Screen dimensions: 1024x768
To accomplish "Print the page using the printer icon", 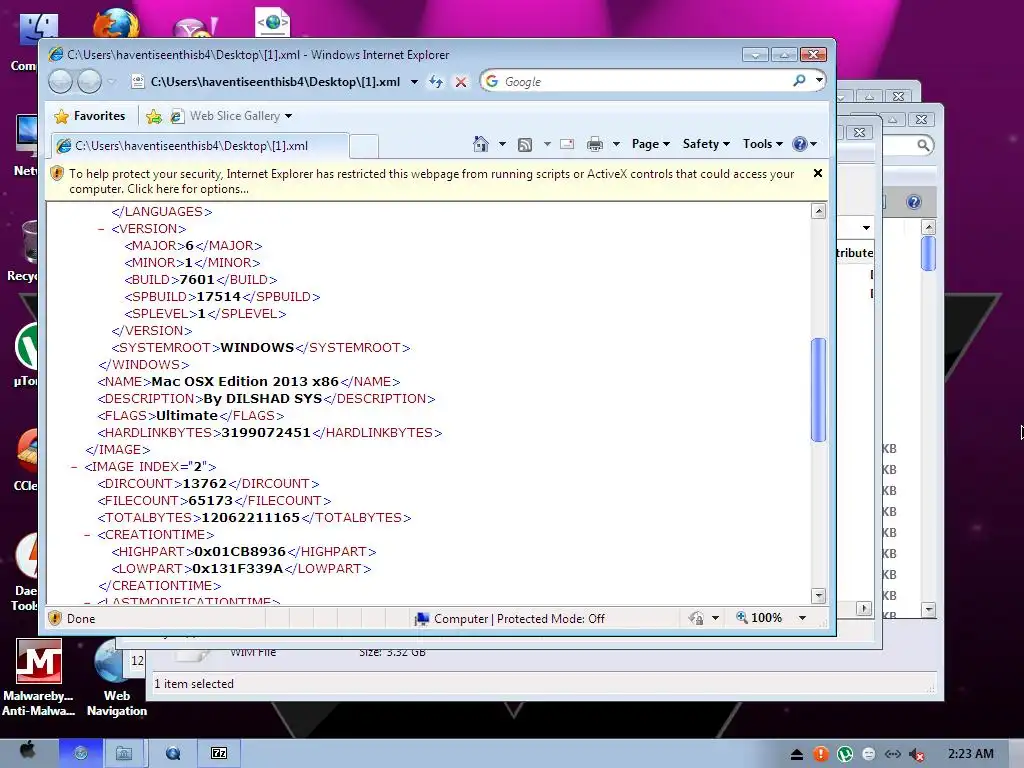I will click(594, 144).
